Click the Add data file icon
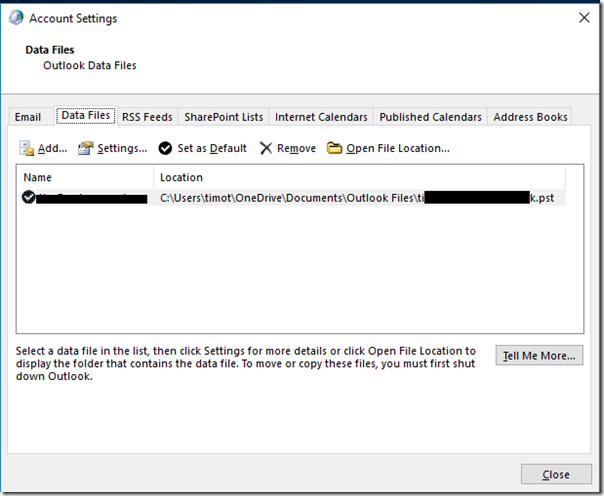 pos(27,148)
